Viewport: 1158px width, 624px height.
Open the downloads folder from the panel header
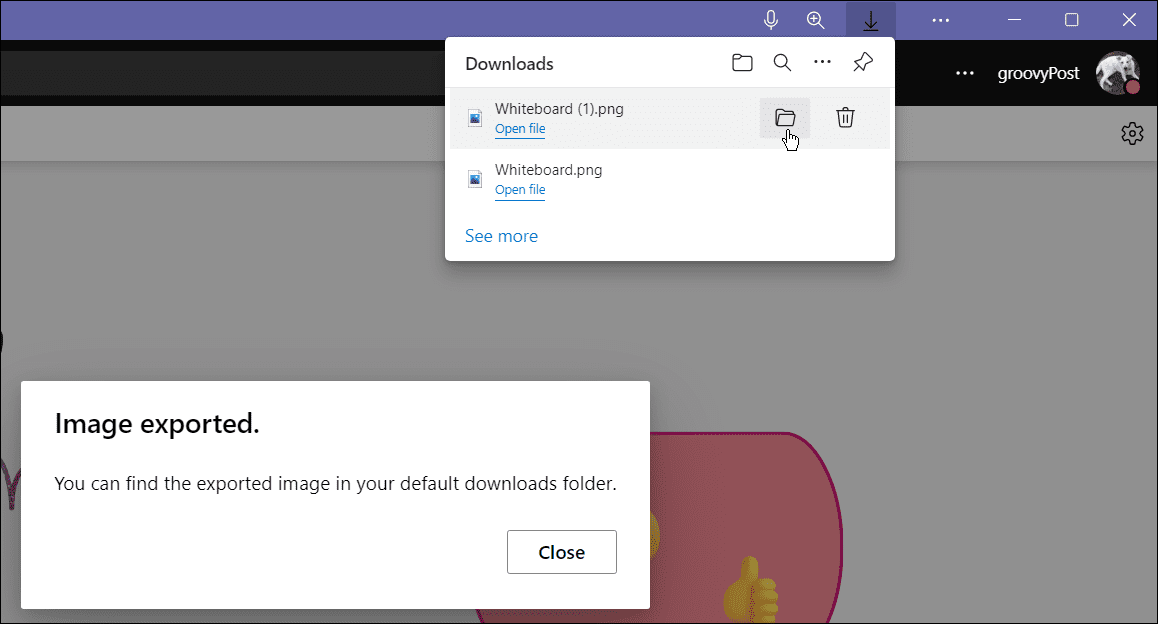[742, 62]
